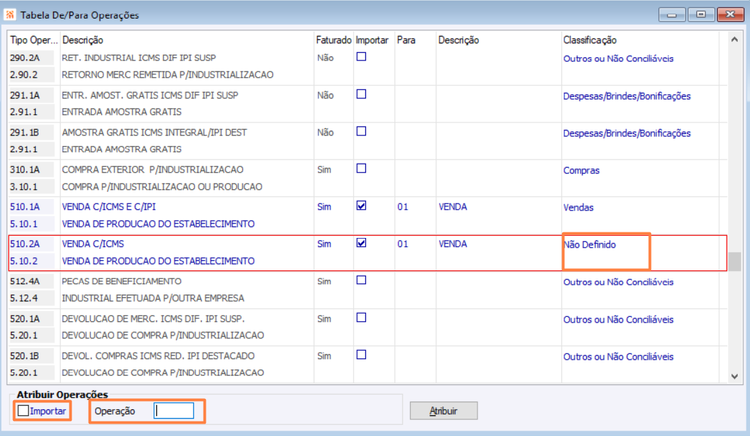
Task: Open classification cell of row 512.4A
Action: point(618,282)
